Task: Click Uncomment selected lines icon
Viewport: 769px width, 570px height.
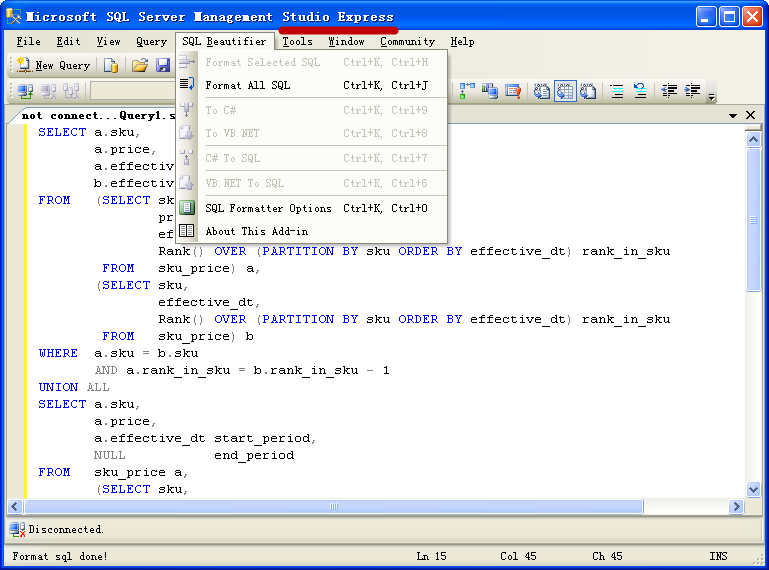Action: pos(640,91)
